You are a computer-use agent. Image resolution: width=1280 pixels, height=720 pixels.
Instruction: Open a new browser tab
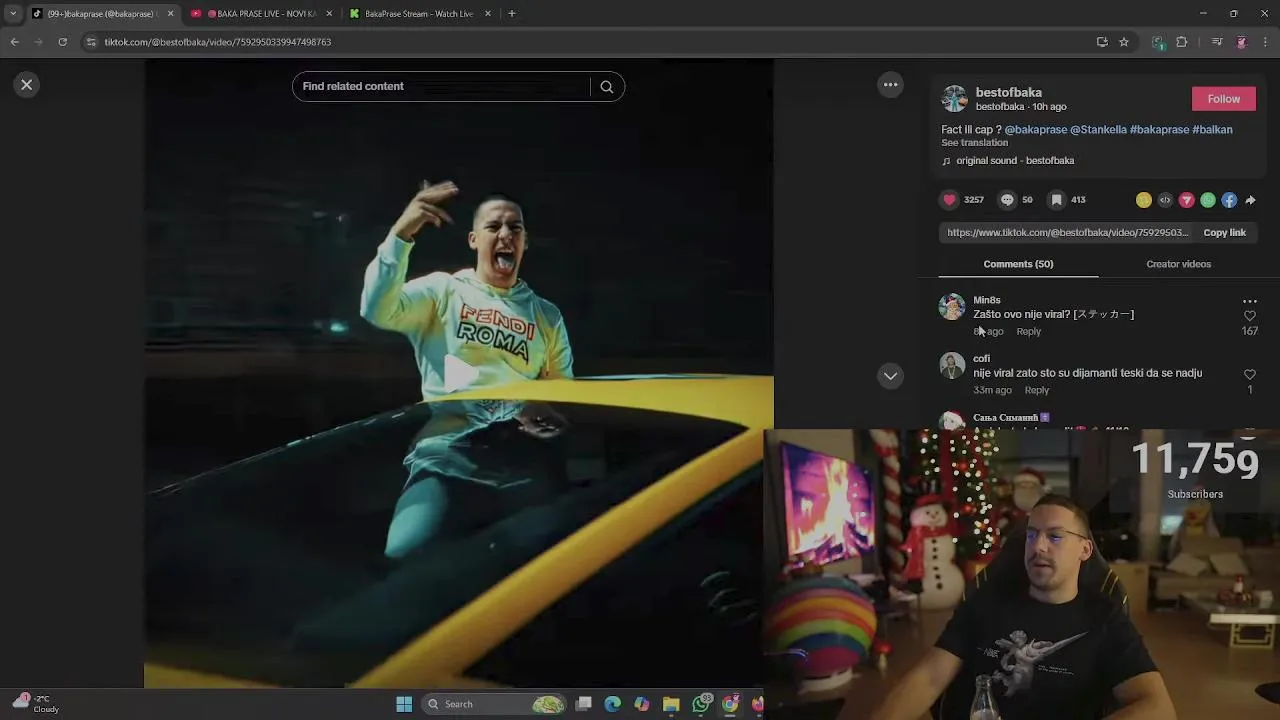pos(512,14)
